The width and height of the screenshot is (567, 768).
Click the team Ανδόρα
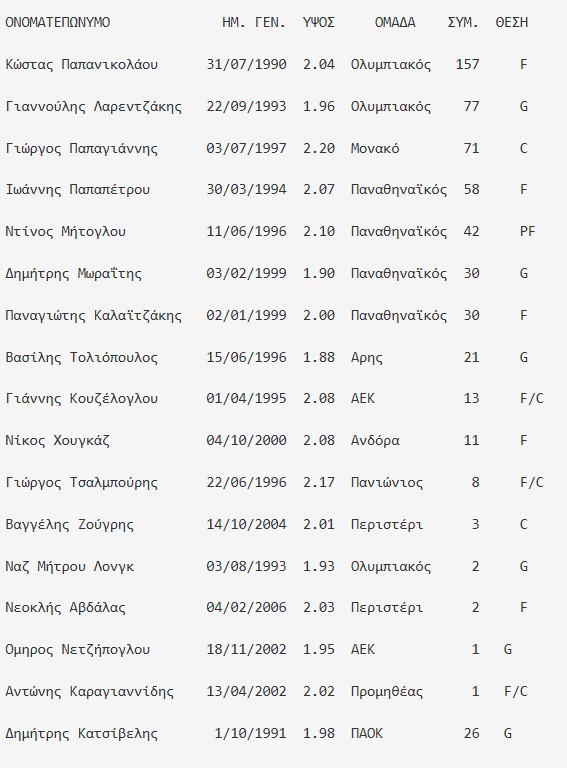375,440
